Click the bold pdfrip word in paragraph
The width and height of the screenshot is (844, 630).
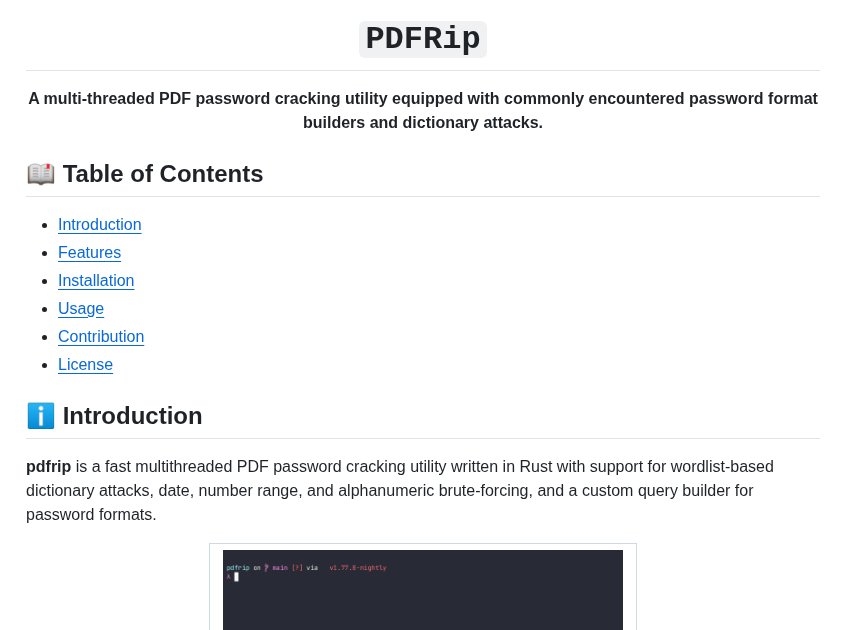48,466
